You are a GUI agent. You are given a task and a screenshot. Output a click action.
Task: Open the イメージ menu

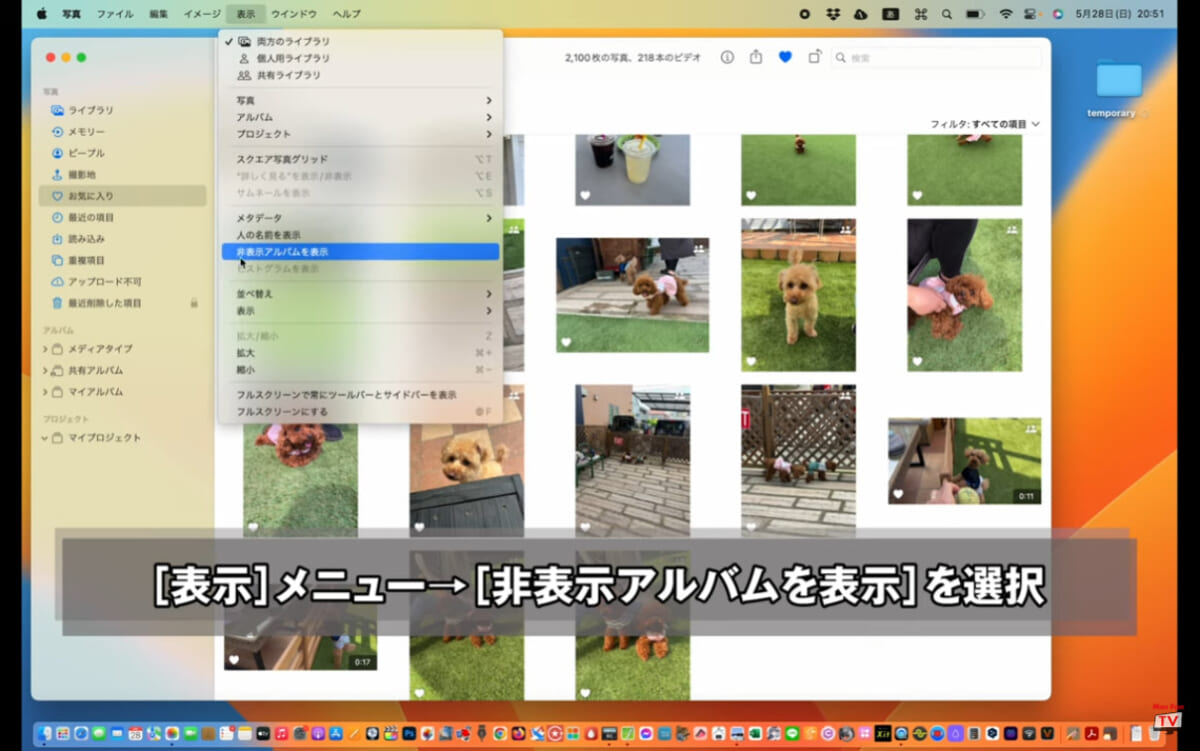point(203,14)
